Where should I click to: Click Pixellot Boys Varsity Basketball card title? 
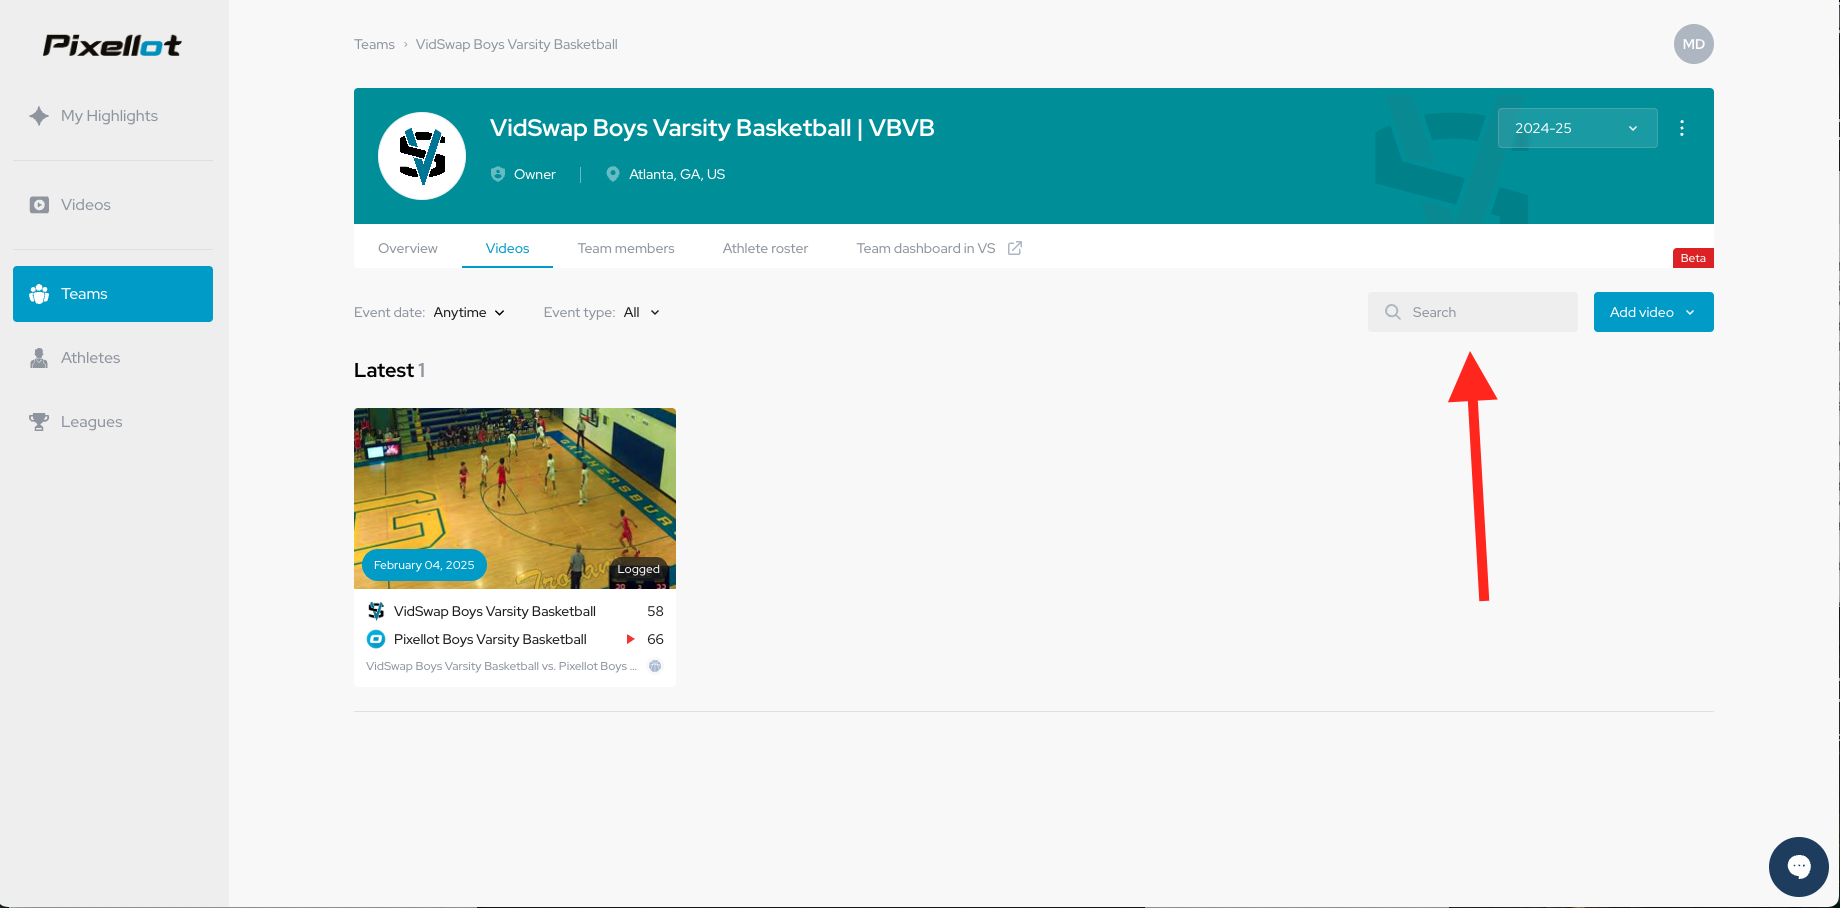point(490,639)
